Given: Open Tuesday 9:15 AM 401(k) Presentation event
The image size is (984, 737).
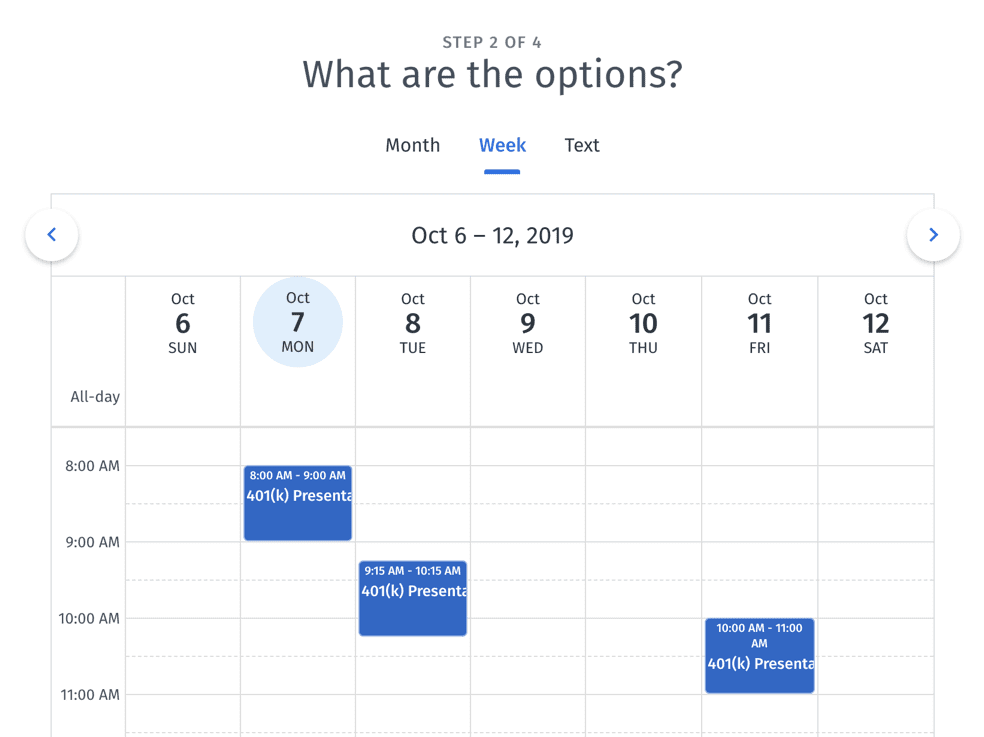Looking at the screenshot, I should 413,598.
